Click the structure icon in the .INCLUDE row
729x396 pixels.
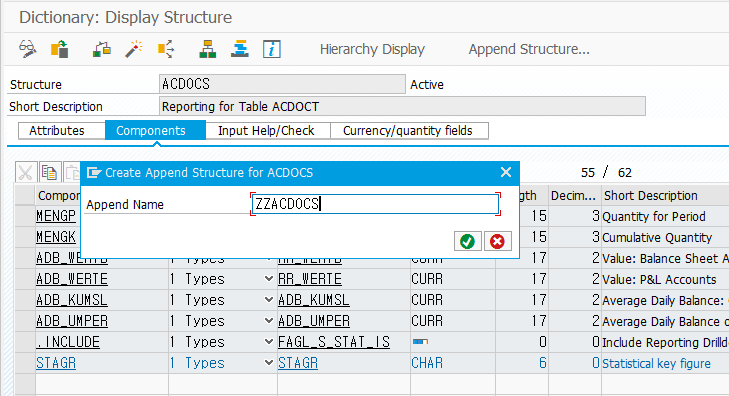click(x=420, y=342)
